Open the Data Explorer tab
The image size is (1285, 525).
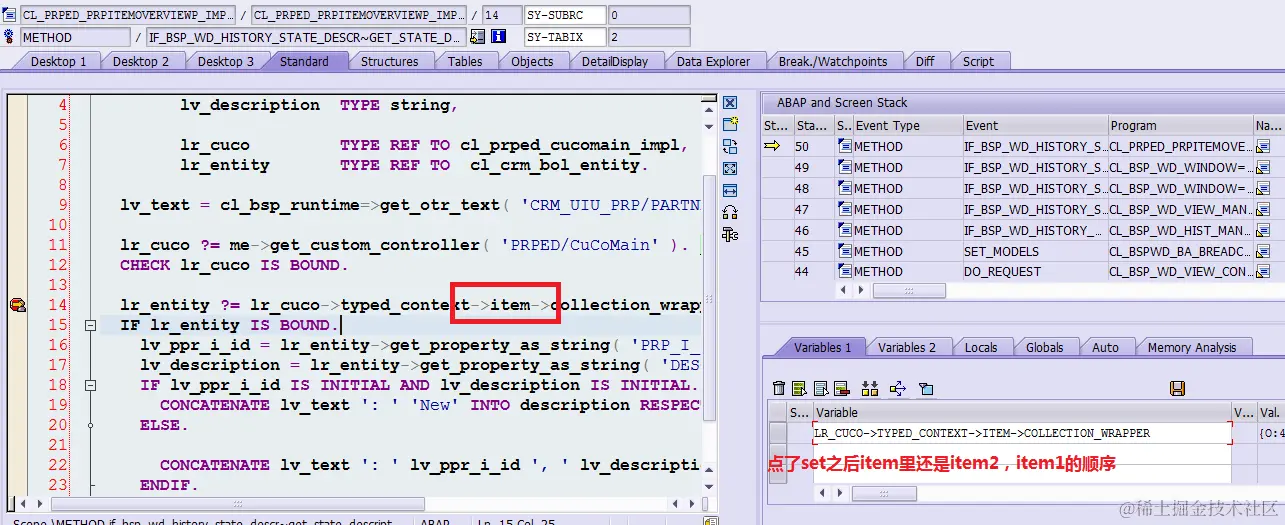click(x=713, y=61)
